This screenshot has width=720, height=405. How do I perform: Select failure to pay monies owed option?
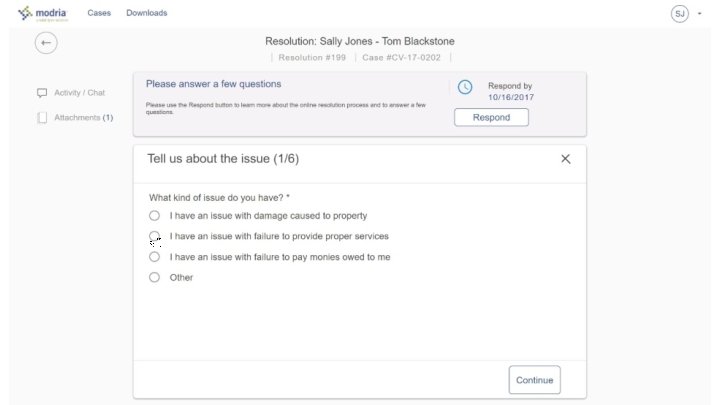click(x=154, y=257)
